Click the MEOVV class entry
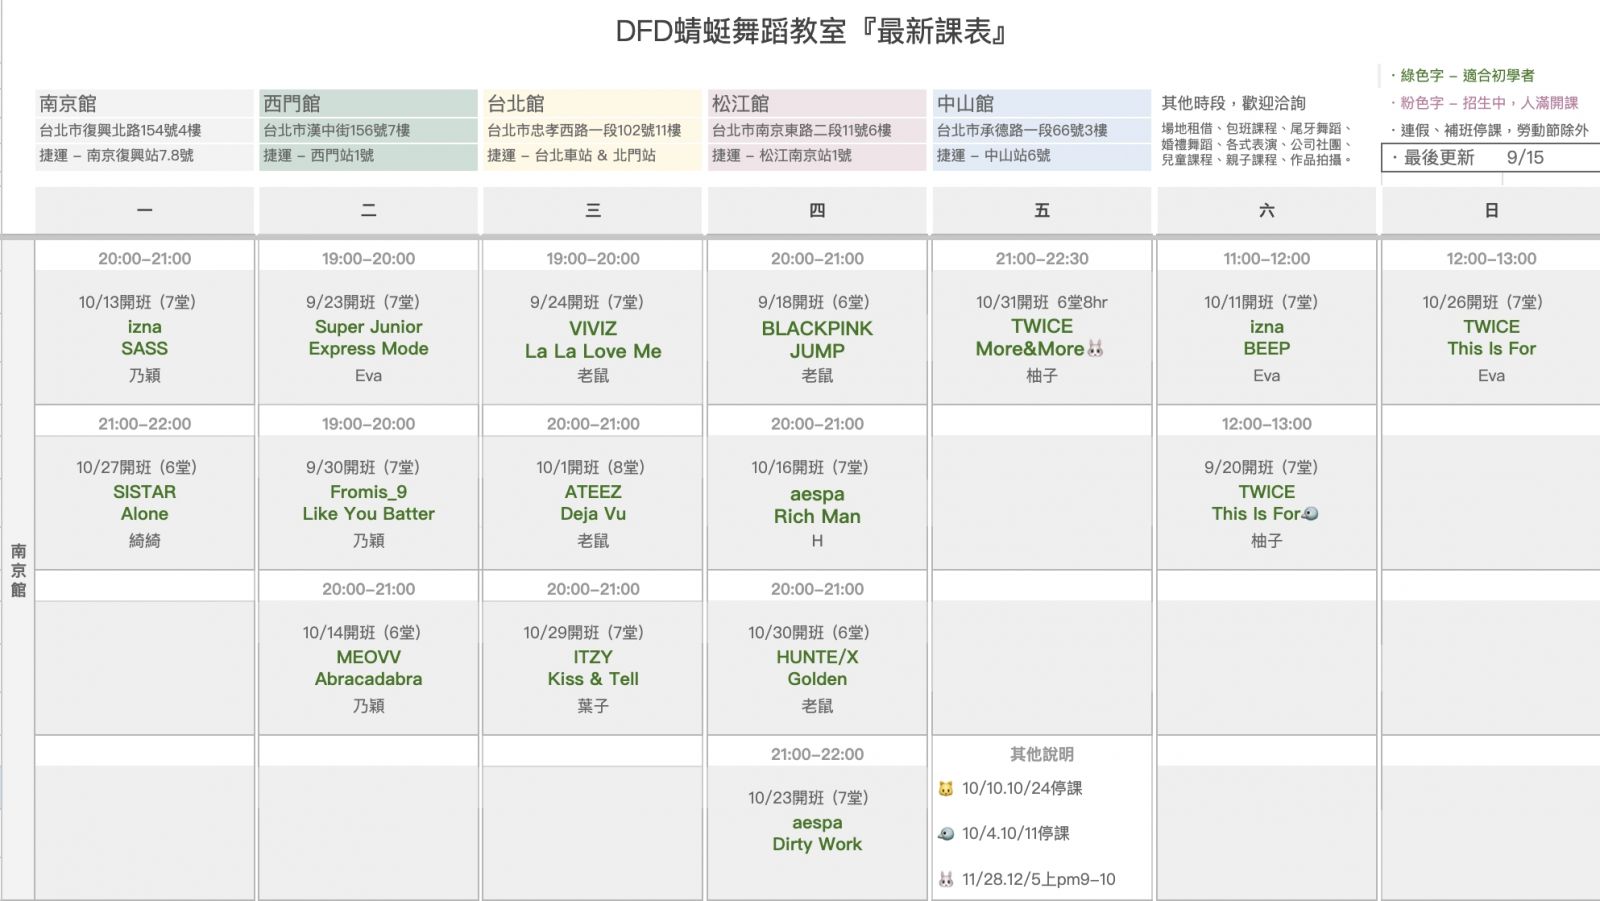Image resolution: width=1600 pixels, height=901 pixels. (368, 658)
